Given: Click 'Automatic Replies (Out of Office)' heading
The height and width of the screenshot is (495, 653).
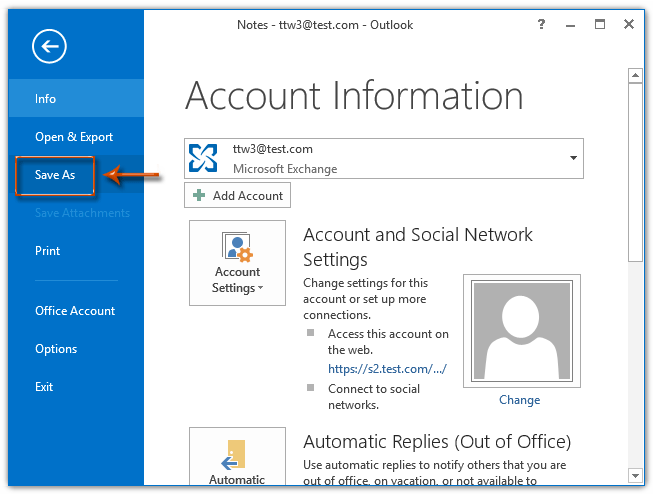Looking at the screenshot, I should [437, 442].
